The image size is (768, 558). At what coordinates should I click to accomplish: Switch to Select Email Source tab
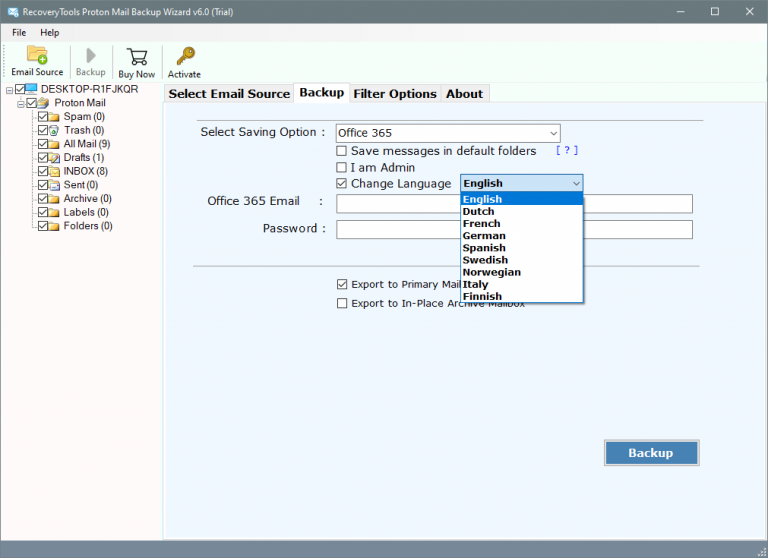229,94
